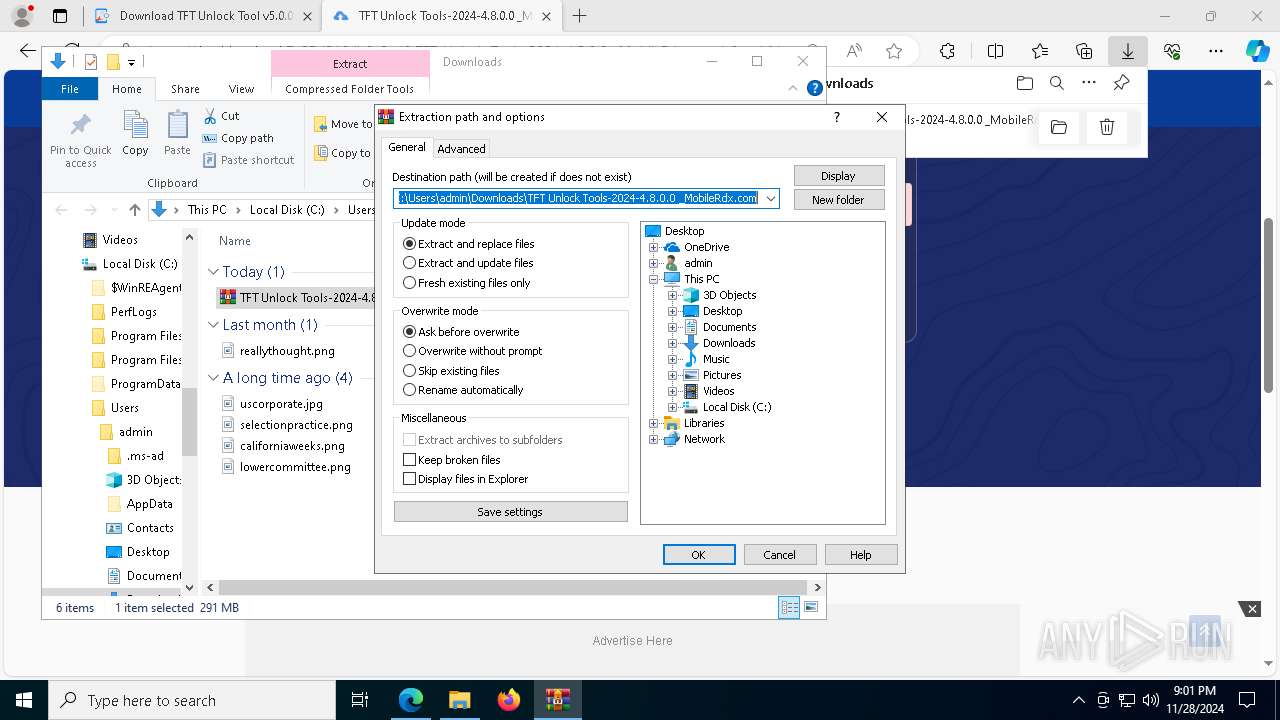Toggle Edge split screen icon
This screenshot has width=1280, height=720.
[x=995, y=51]
